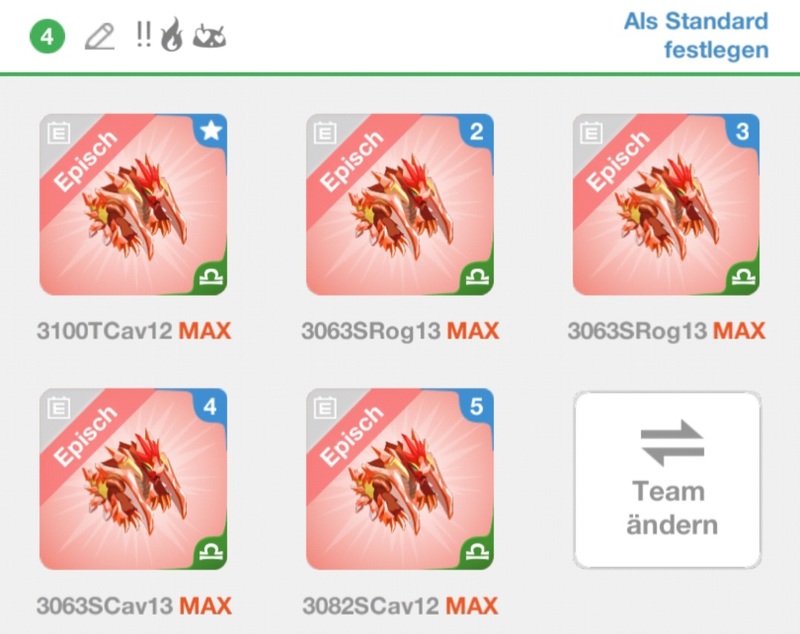
Task: Click the flame emoji icon in the team name
Action: pos(171,35)
